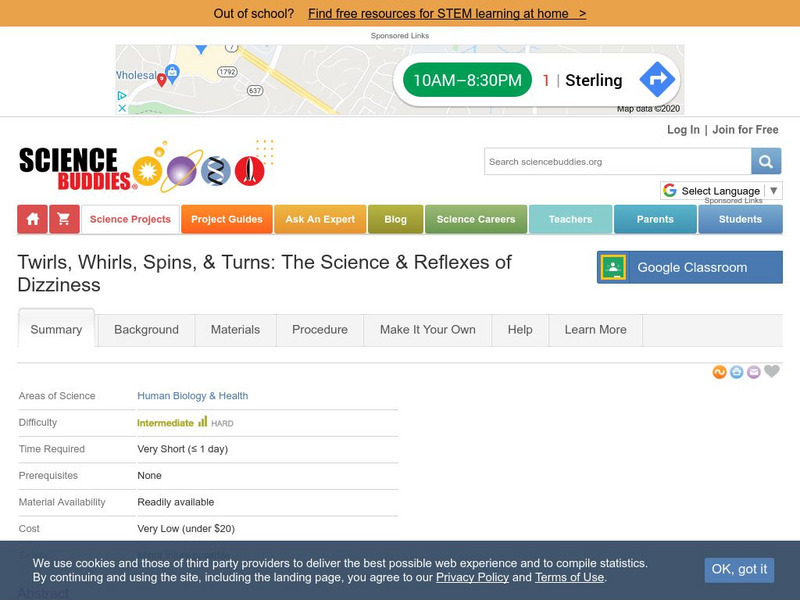800x600 pixels.
Task: Click the 10AM–8:30PM hours pill
Action: point(467,80)
